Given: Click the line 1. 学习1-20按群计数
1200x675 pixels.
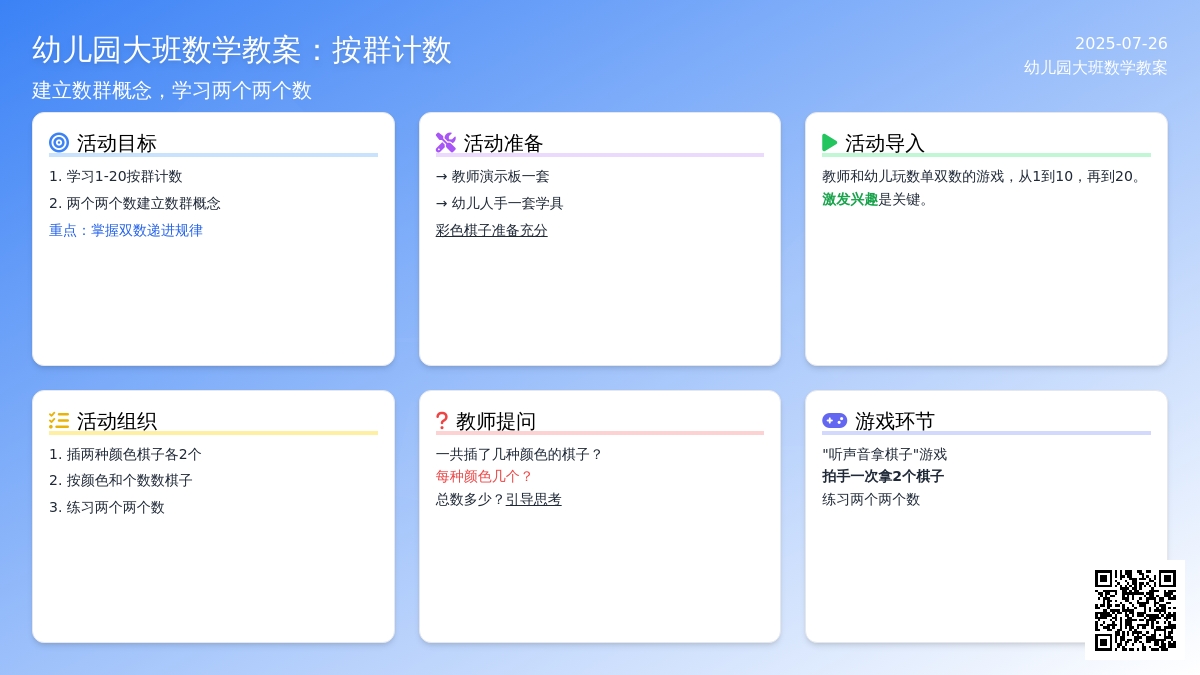Looking at the screenshot, I should point(116,176).
